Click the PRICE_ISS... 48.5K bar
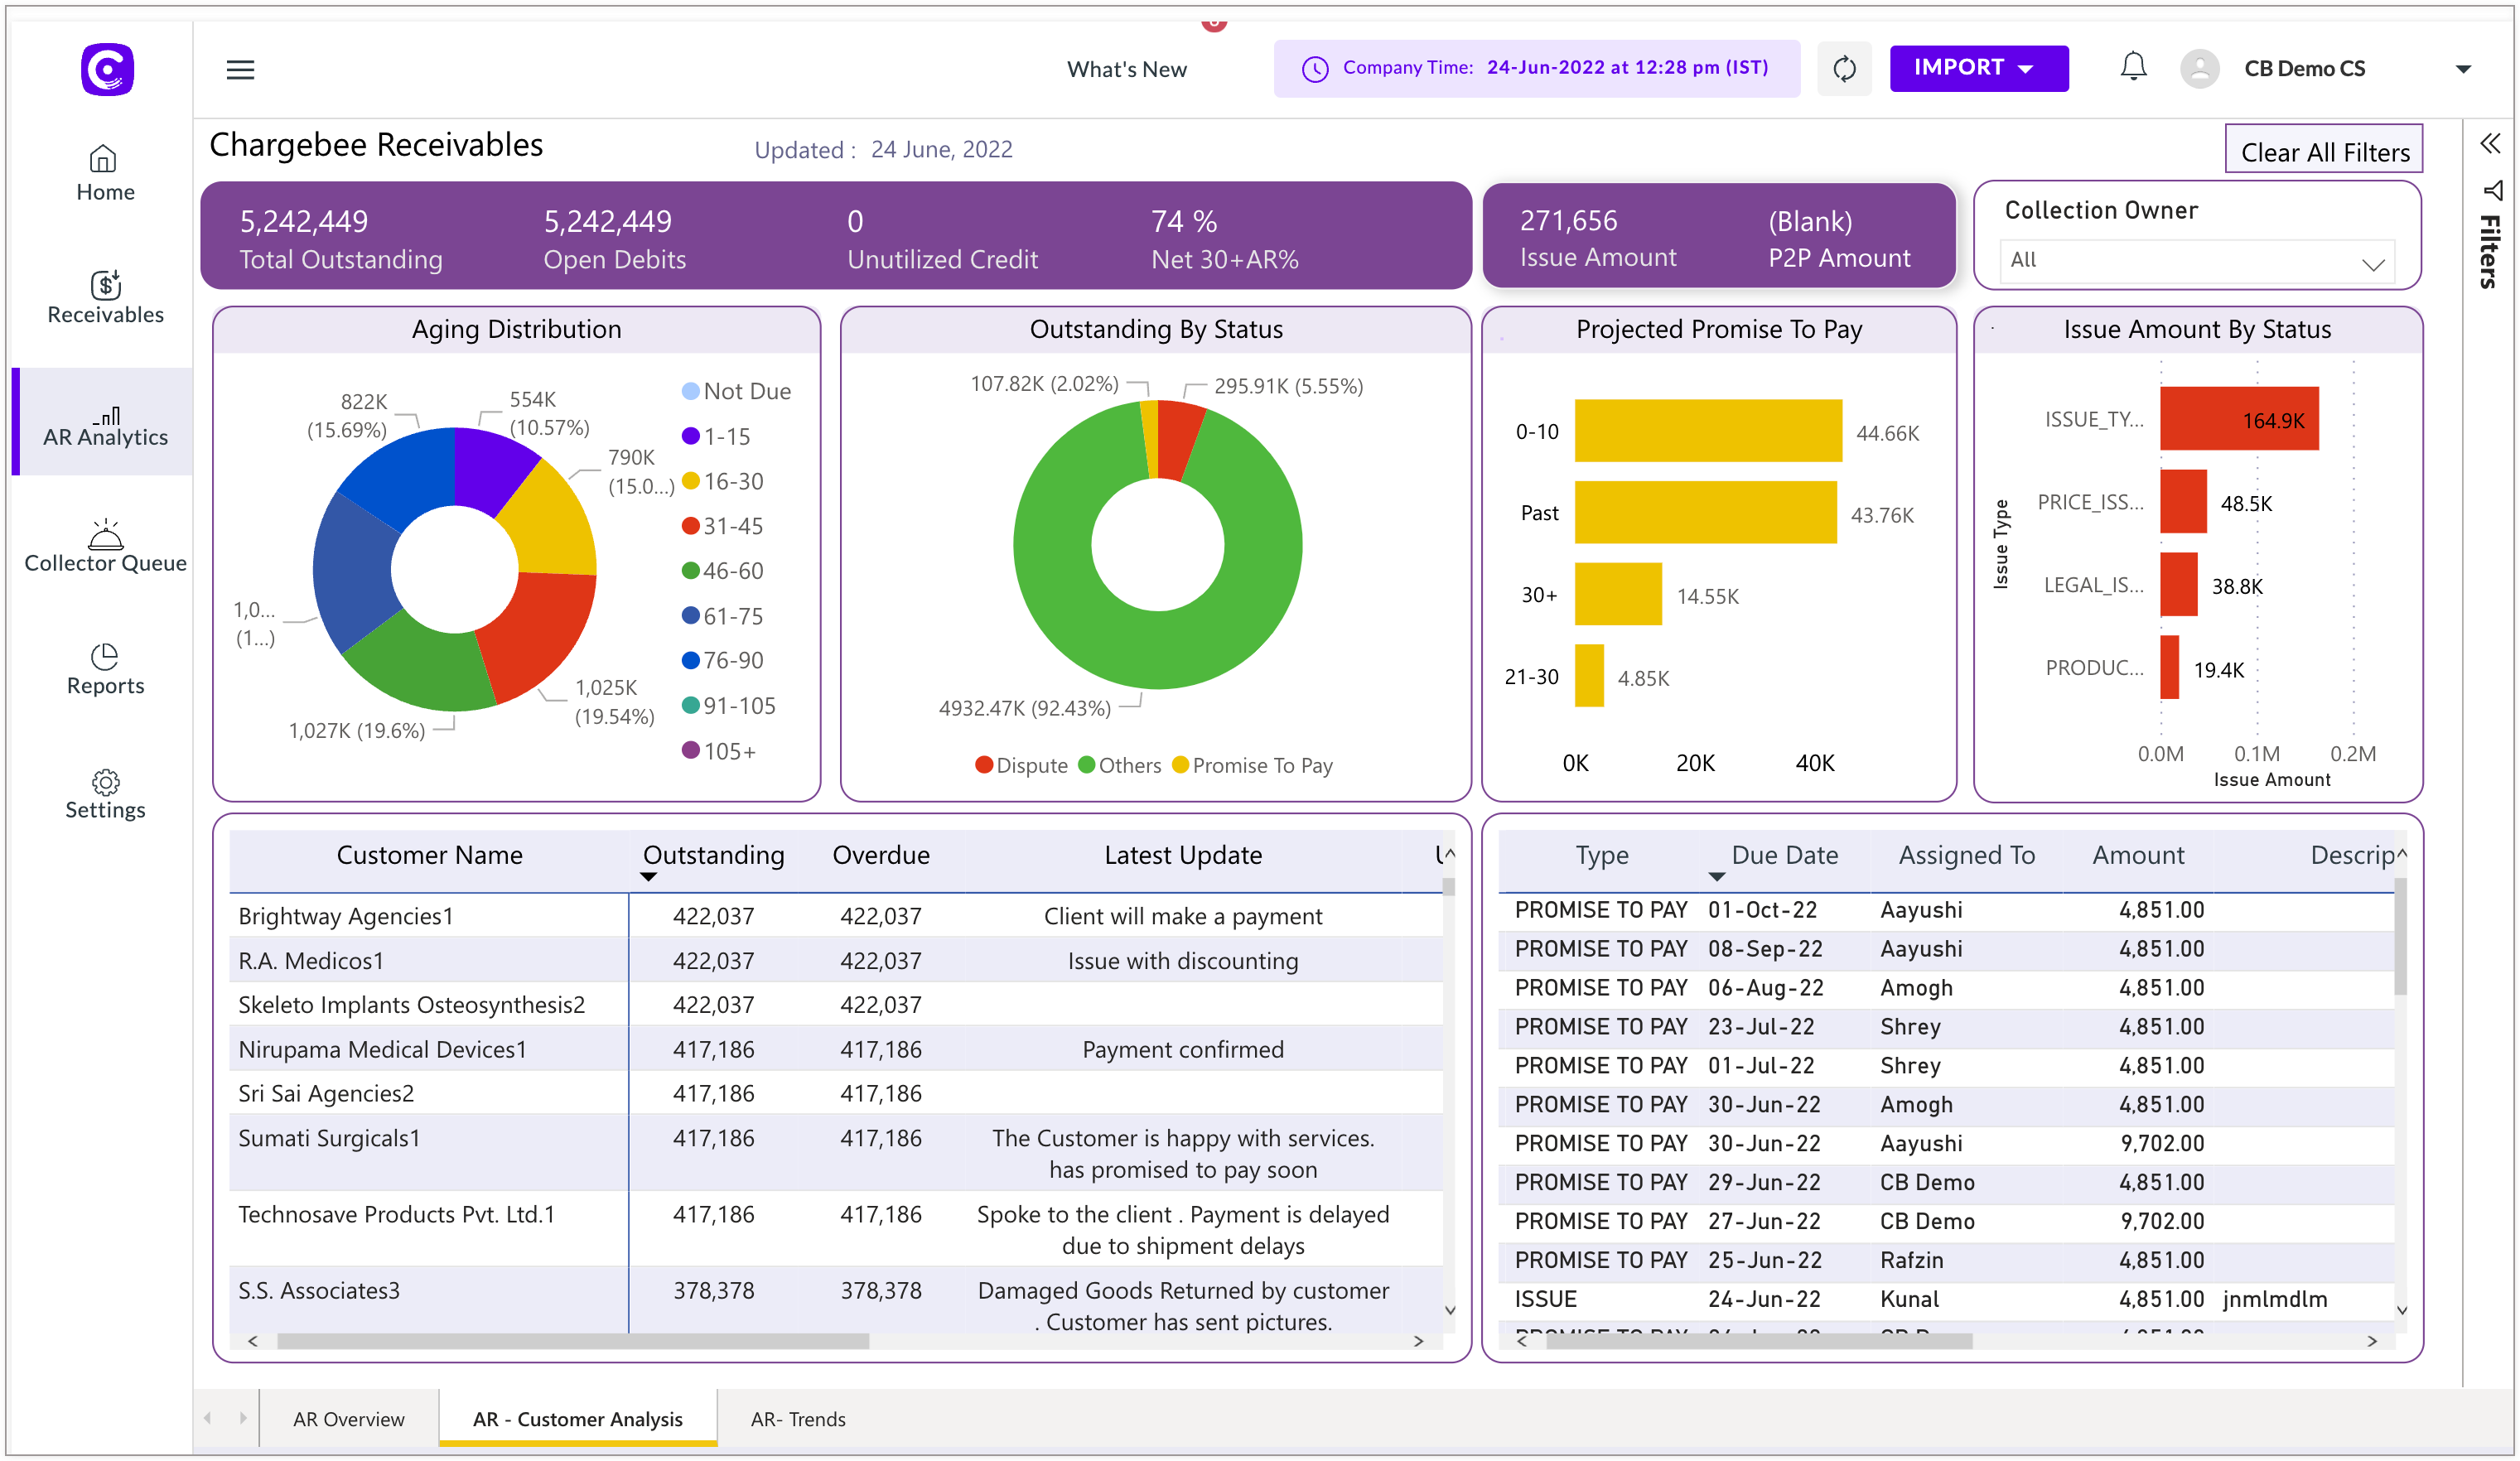The height and width of the screenshot is (1461, 2520). pyautogui.click(x=2182, y=500)
